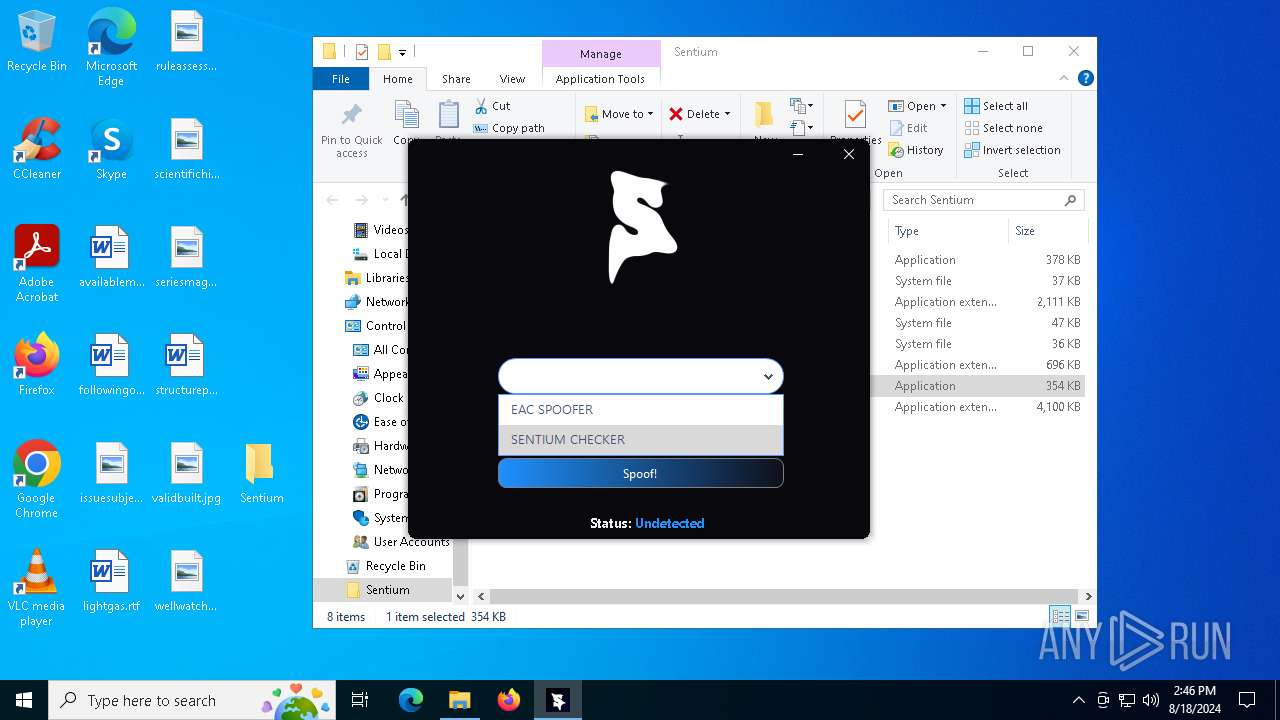
Task: Click Select none in Explorer ribbon
Action: point(1003,128)
